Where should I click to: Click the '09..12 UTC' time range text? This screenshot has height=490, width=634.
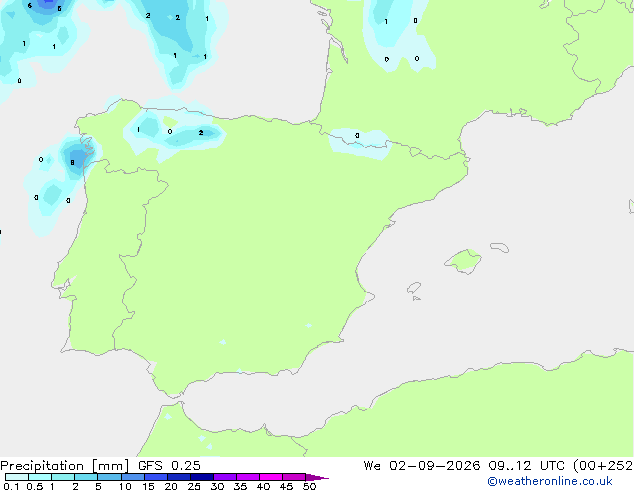click(526, 466)
